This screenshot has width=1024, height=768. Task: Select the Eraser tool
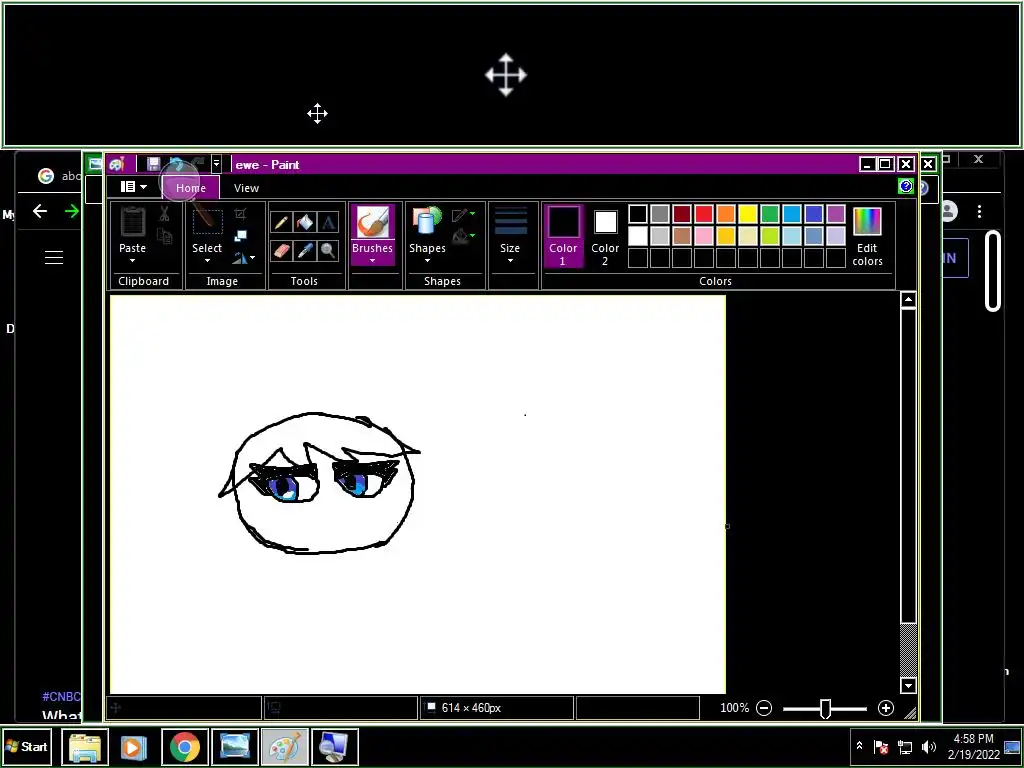281,250
